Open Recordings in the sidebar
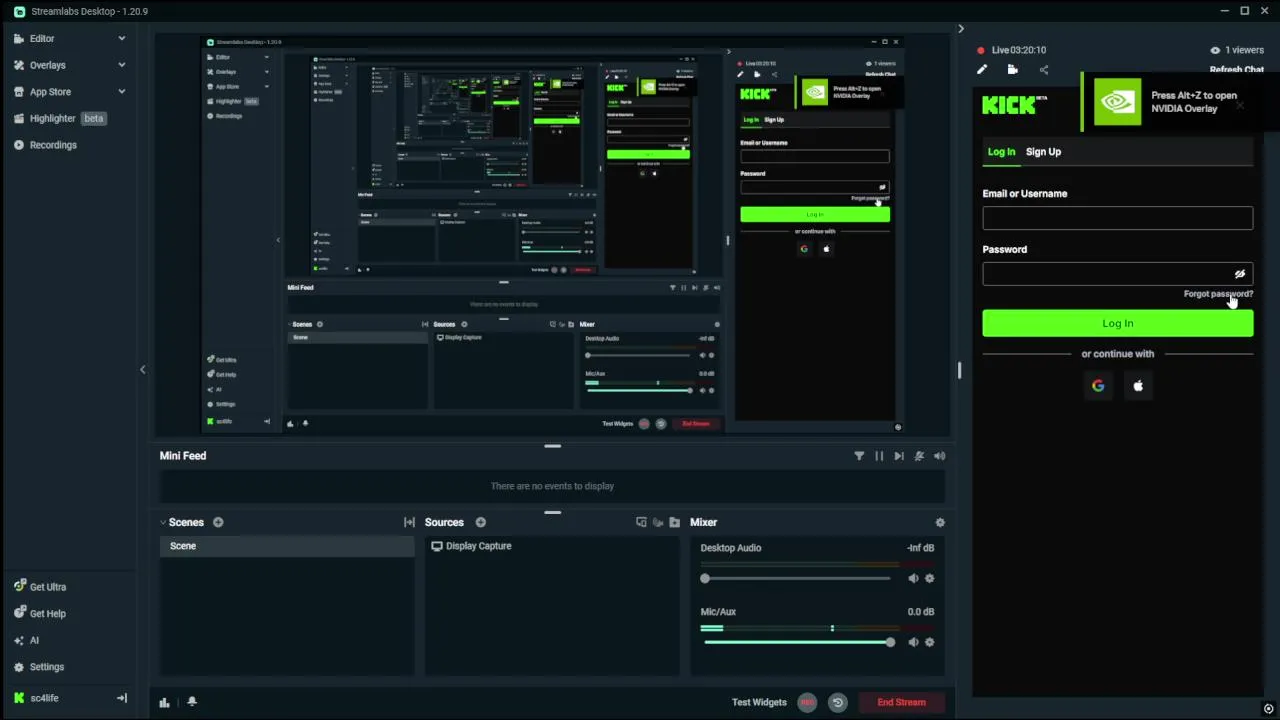This screenshot has height=720, width=1280. (x=53, y=145)
